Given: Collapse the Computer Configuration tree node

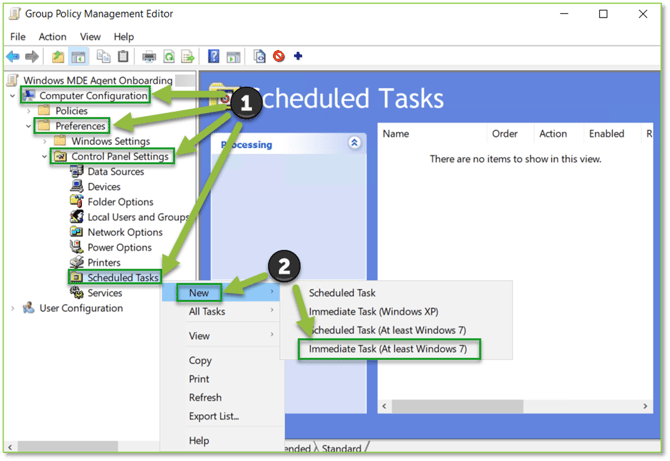Looking at the screenshot, I should [12, 96].
